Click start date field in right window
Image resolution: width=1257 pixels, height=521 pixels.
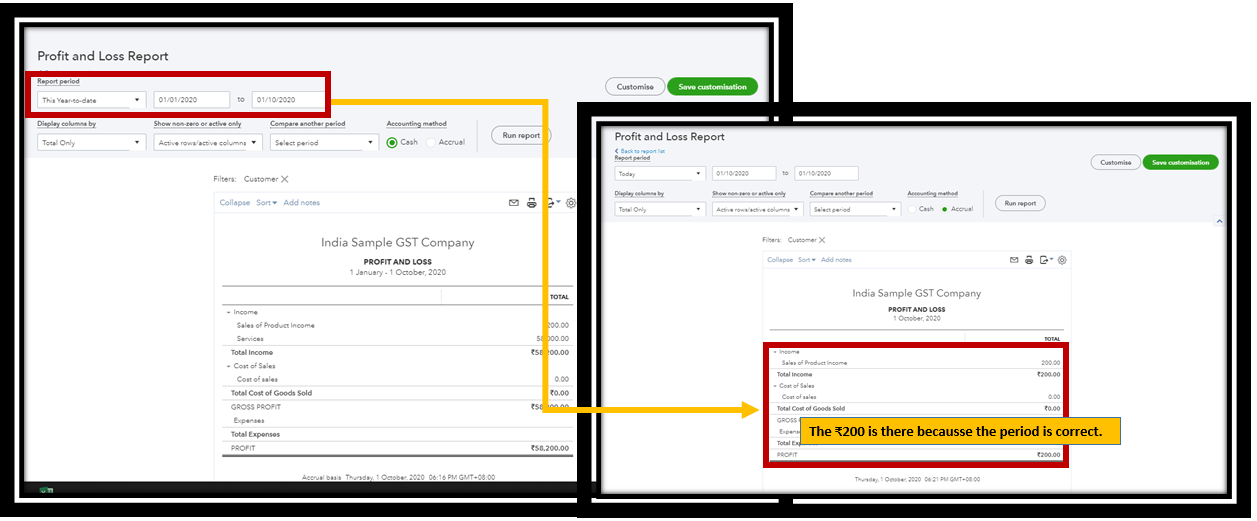(744, 173)
